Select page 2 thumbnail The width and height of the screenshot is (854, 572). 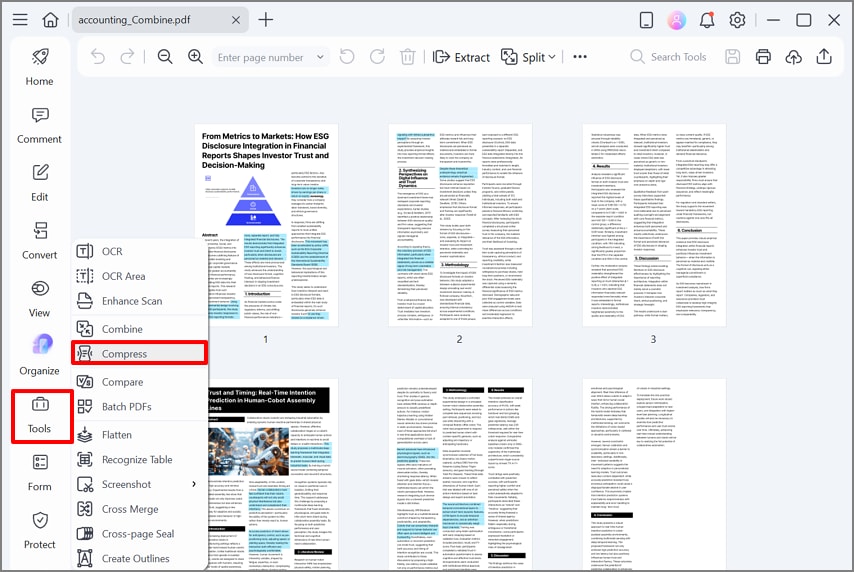(460, 225)
